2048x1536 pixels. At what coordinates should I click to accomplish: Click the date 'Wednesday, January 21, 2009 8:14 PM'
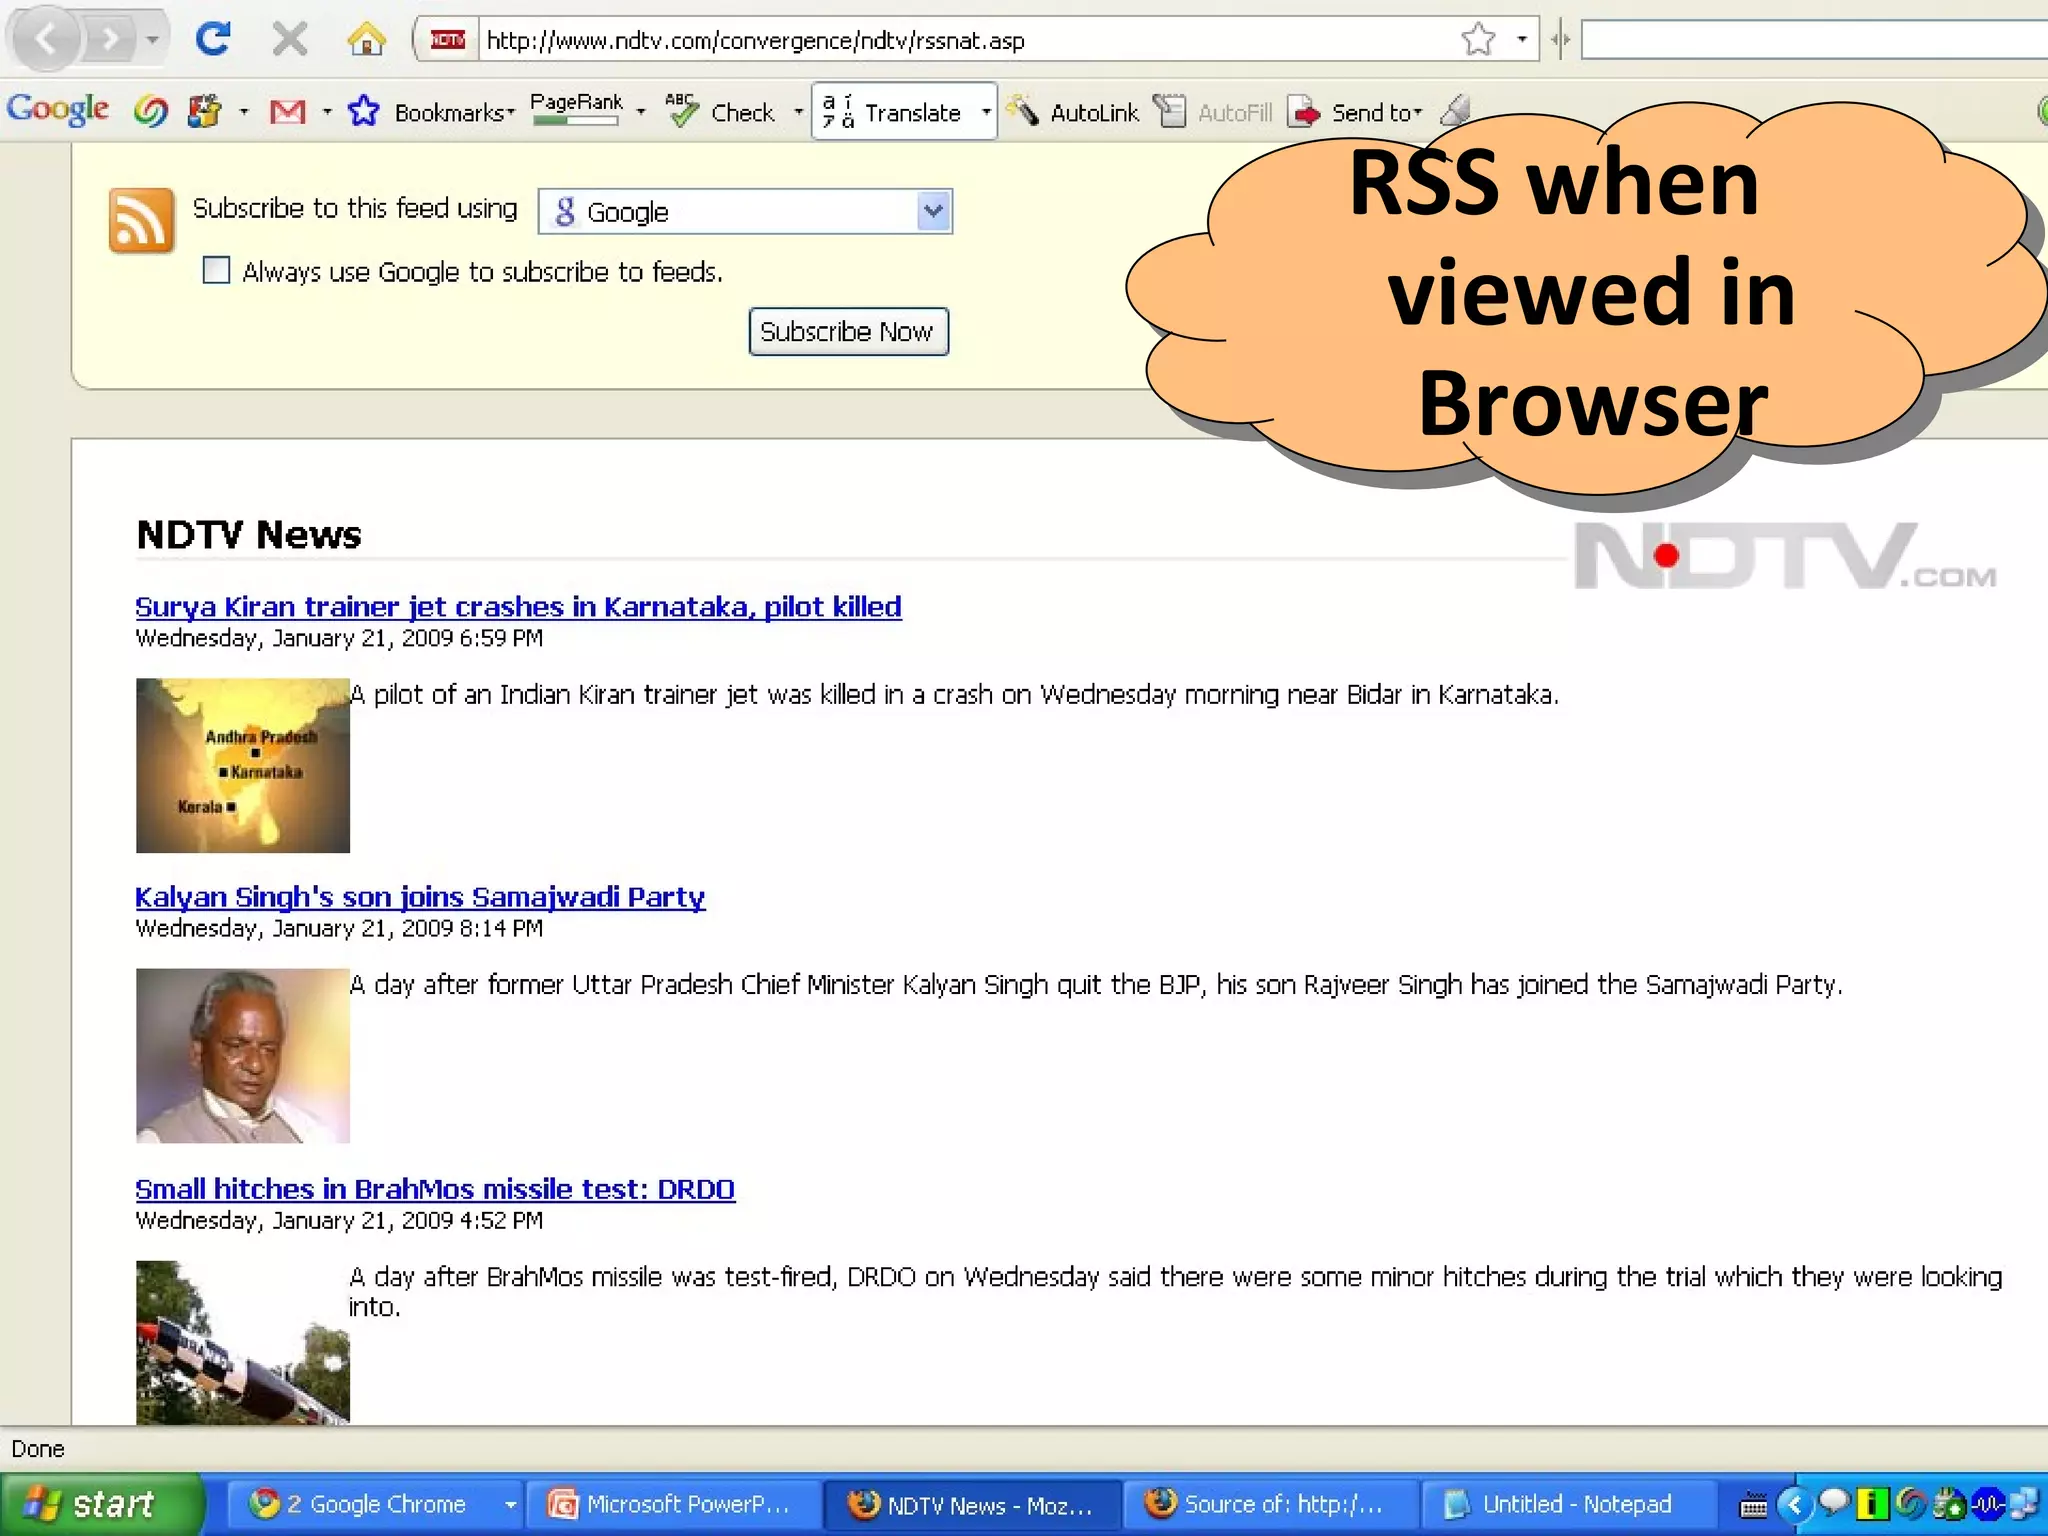click(339, 928)
